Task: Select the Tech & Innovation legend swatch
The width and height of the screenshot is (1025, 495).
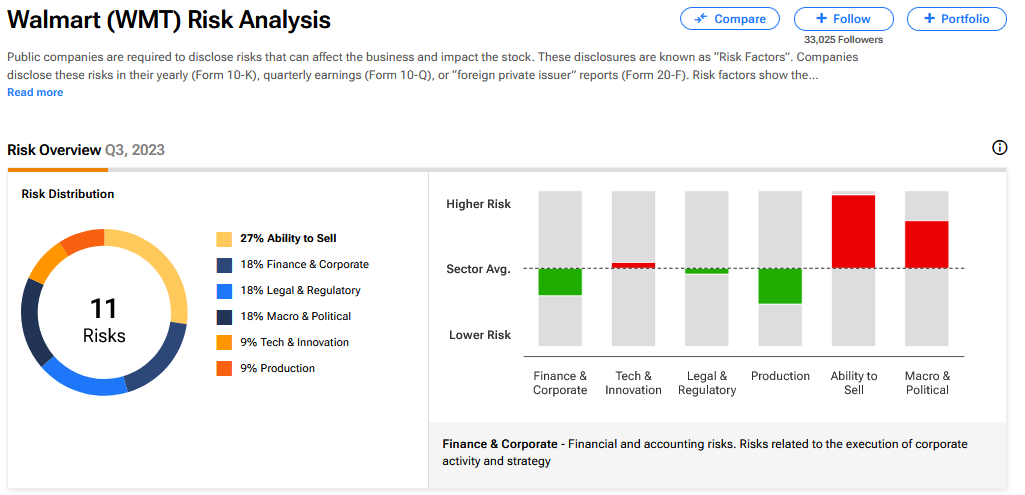Action: (224, 343)
